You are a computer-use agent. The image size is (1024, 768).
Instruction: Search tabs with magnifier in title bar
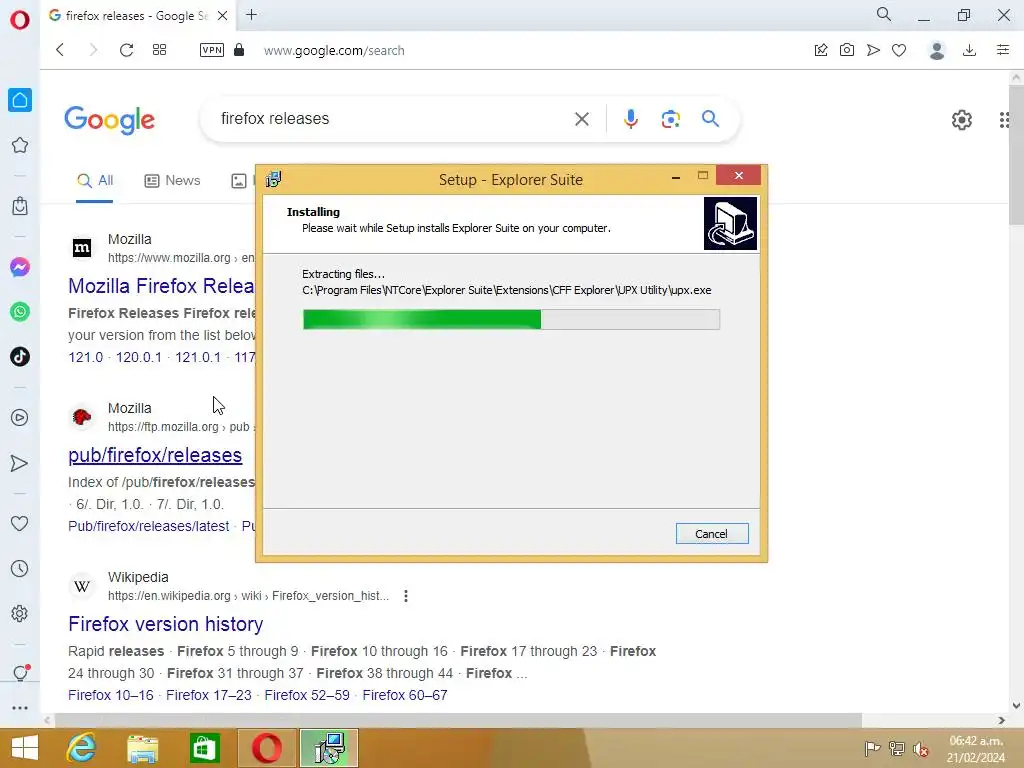(884, 14)
